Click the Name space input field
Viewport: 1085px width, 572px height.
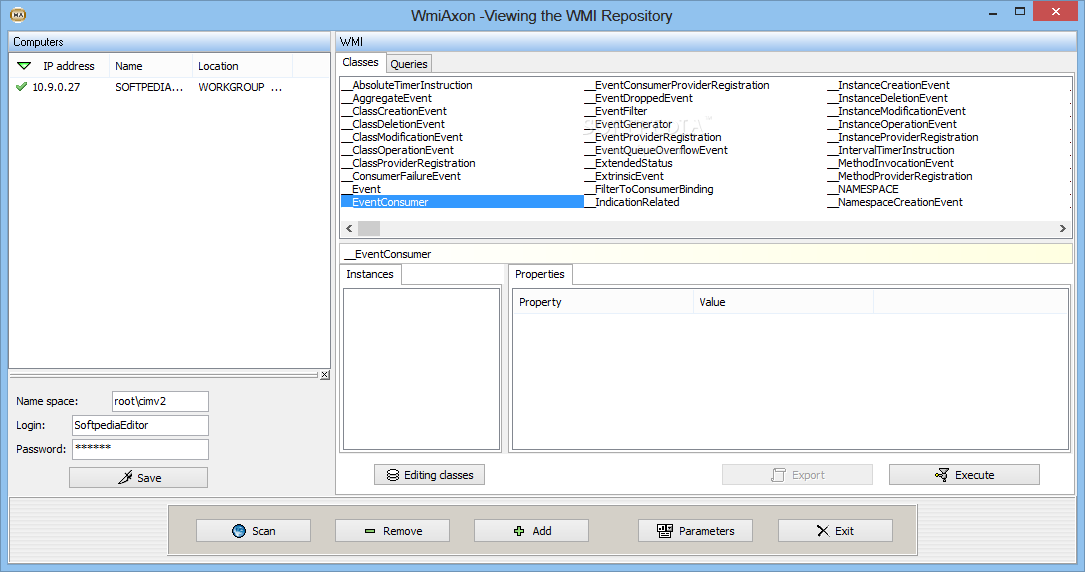click(160, 401)
